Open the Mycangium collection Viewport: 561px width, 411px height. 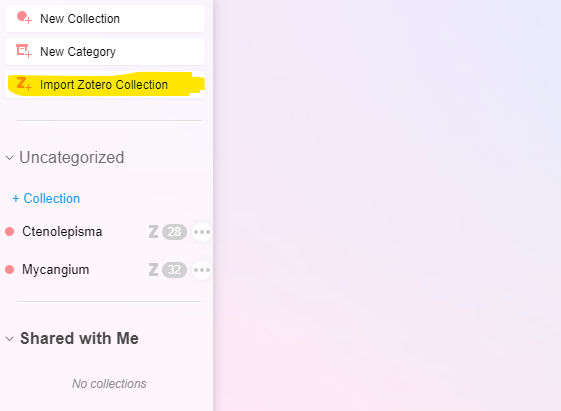tap(55, 270)
